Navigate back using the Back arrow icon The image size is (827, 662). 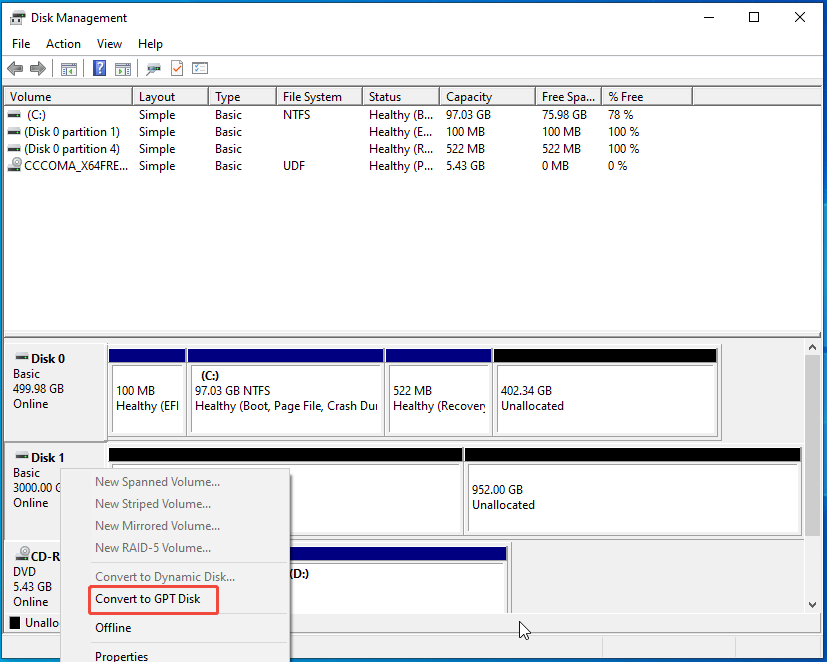click(15, 68)
